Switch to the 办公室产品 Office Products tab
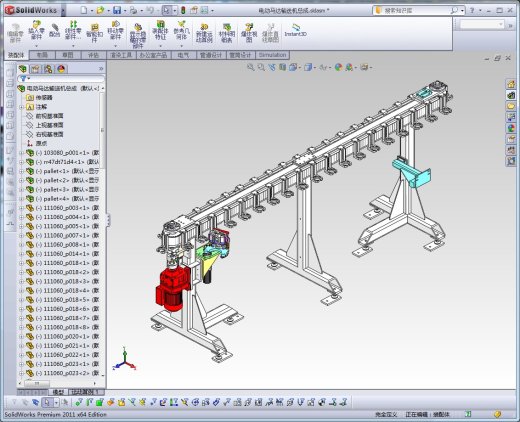 pos(154,55)
